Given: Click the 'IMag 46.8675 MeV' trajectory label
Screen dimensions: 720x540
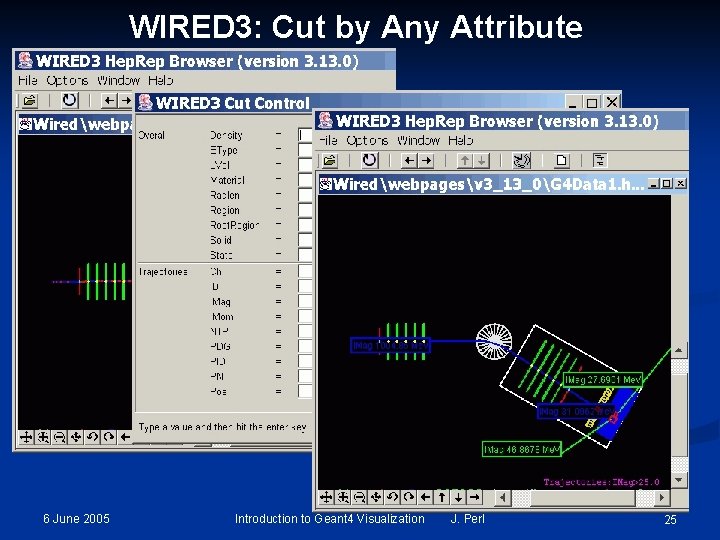Looking at the screenshot, I should pos(522,449).
